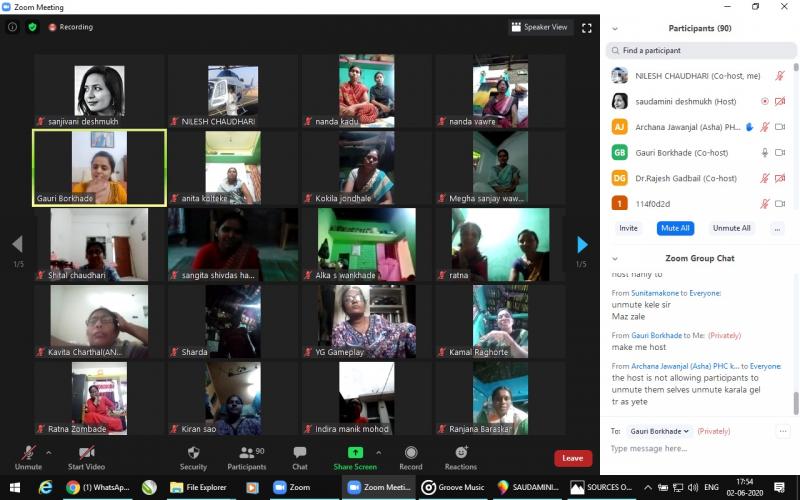
Task: Open chat recipient dropdown Gauri Borkhade
Action: point(659,432)
